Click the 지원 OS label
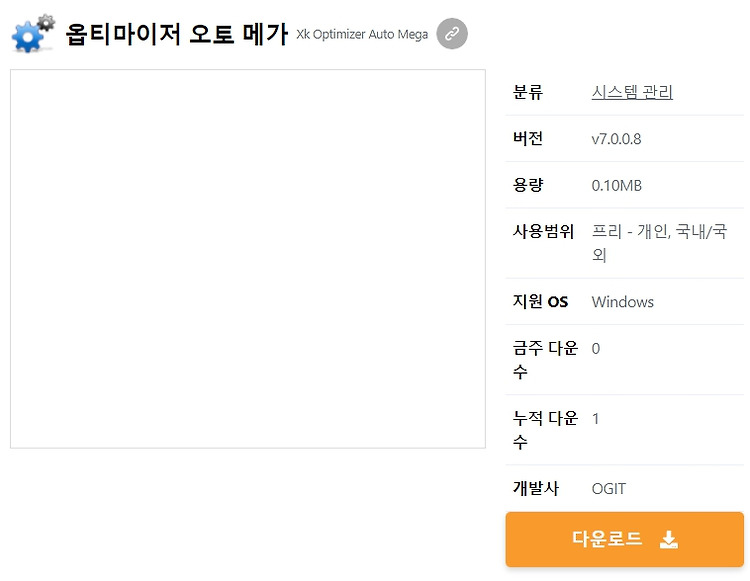This screenshot has height=581, width=750. pos(540,302)
